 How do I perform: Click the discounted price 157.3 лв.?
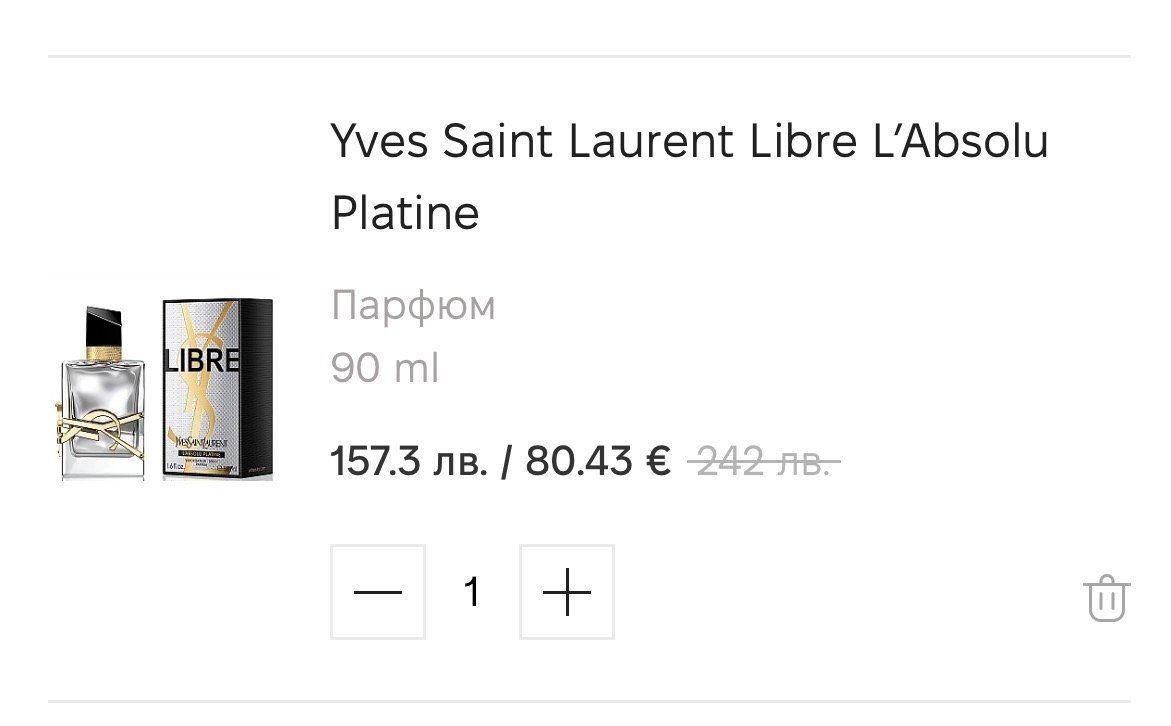409,462
